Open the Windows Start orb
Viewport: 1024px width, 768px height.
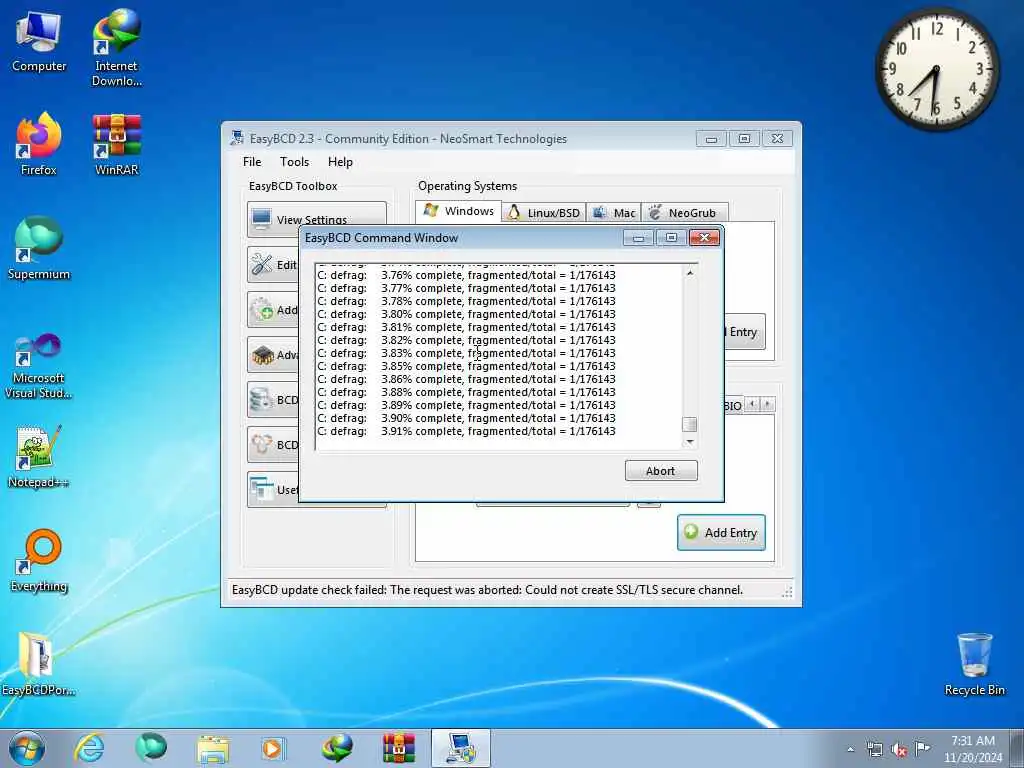tap(27, 748)
